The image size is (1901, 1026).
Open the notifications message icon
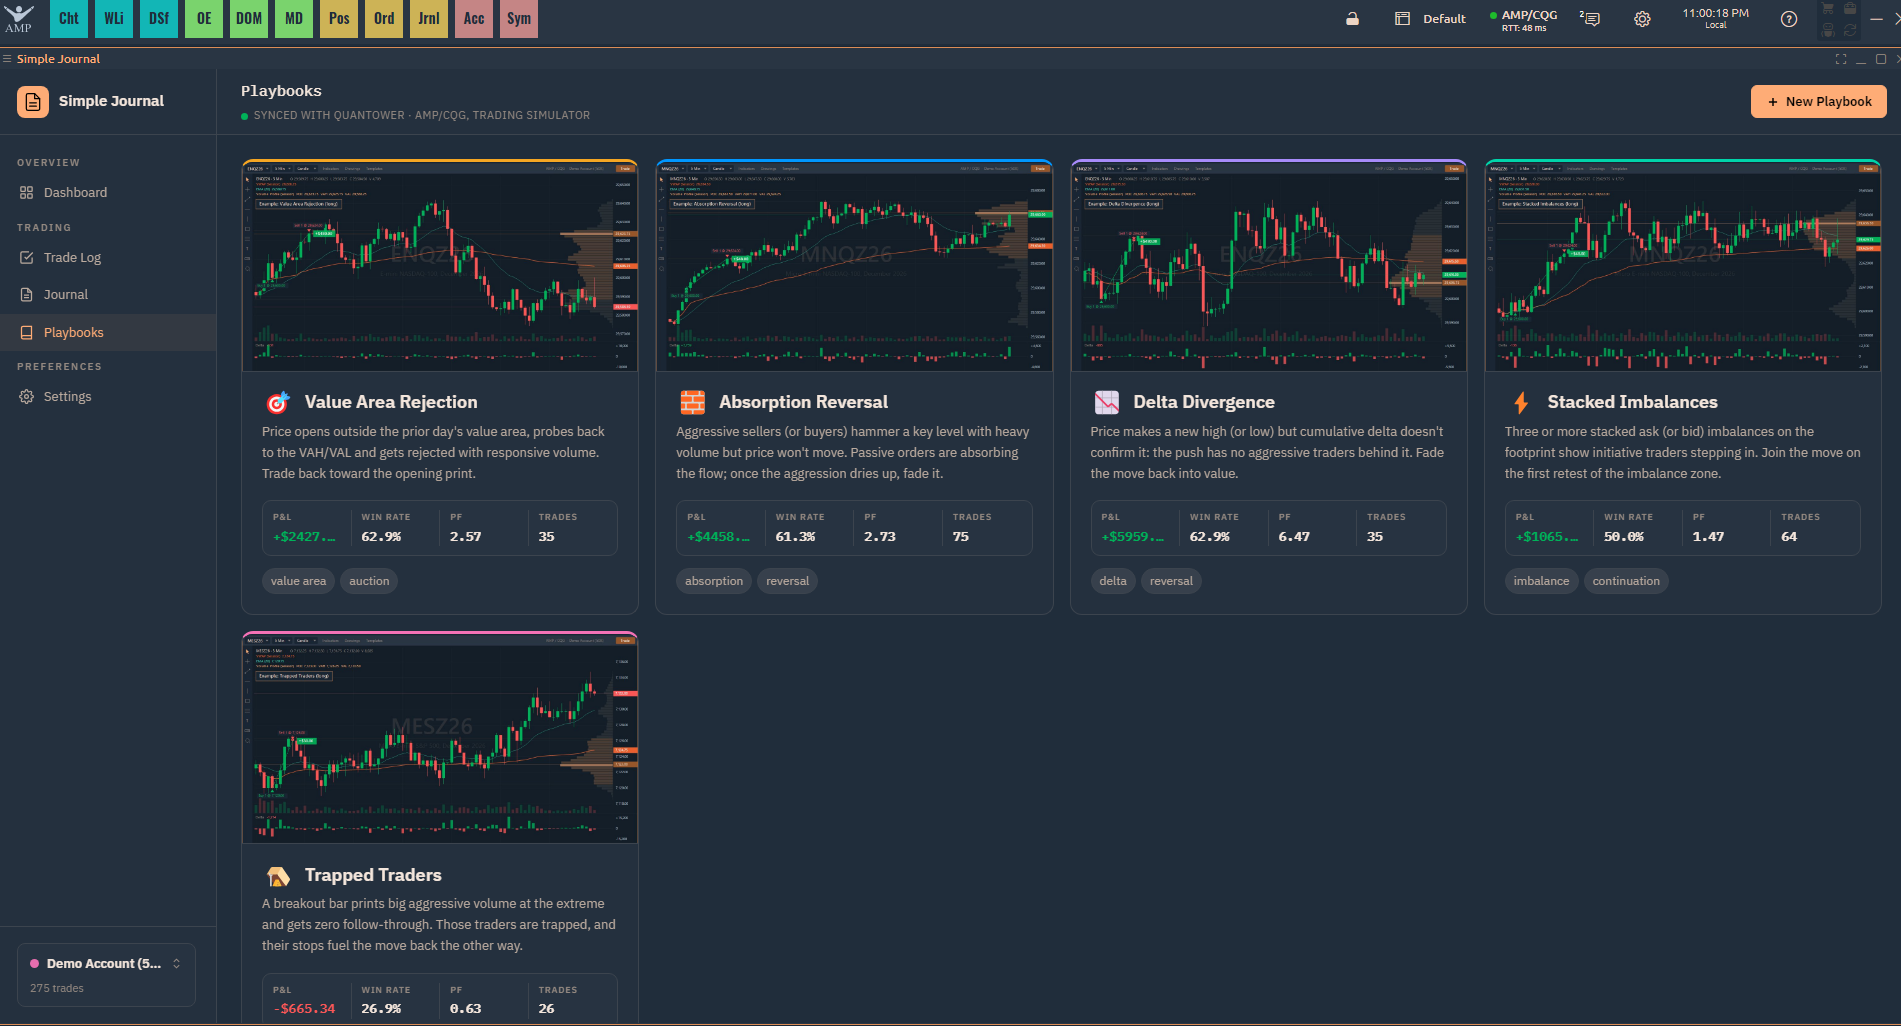(x=1590, y=19)
